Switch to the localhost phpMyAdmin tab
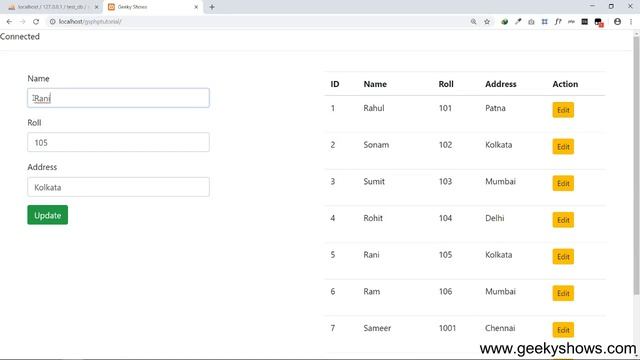640x360 pixels. click(x=52, y=7)
